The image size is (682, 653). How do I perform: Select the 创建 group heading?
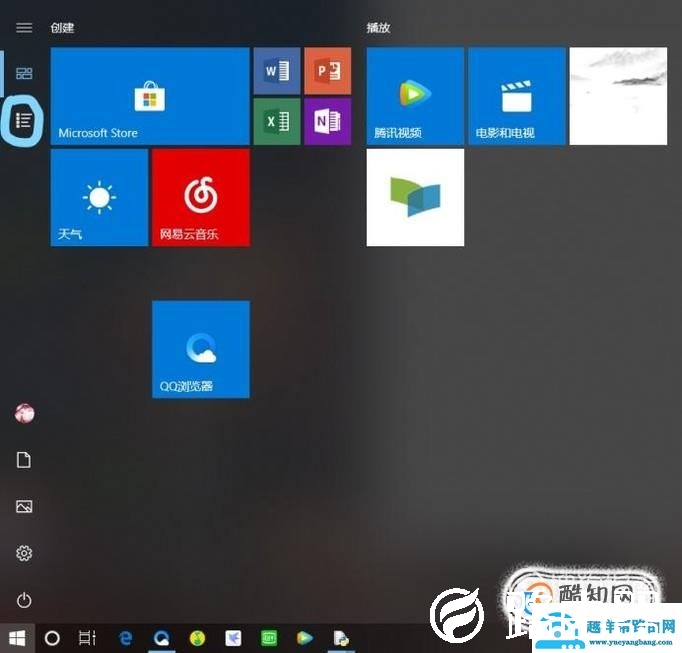(x=62, y=28)
